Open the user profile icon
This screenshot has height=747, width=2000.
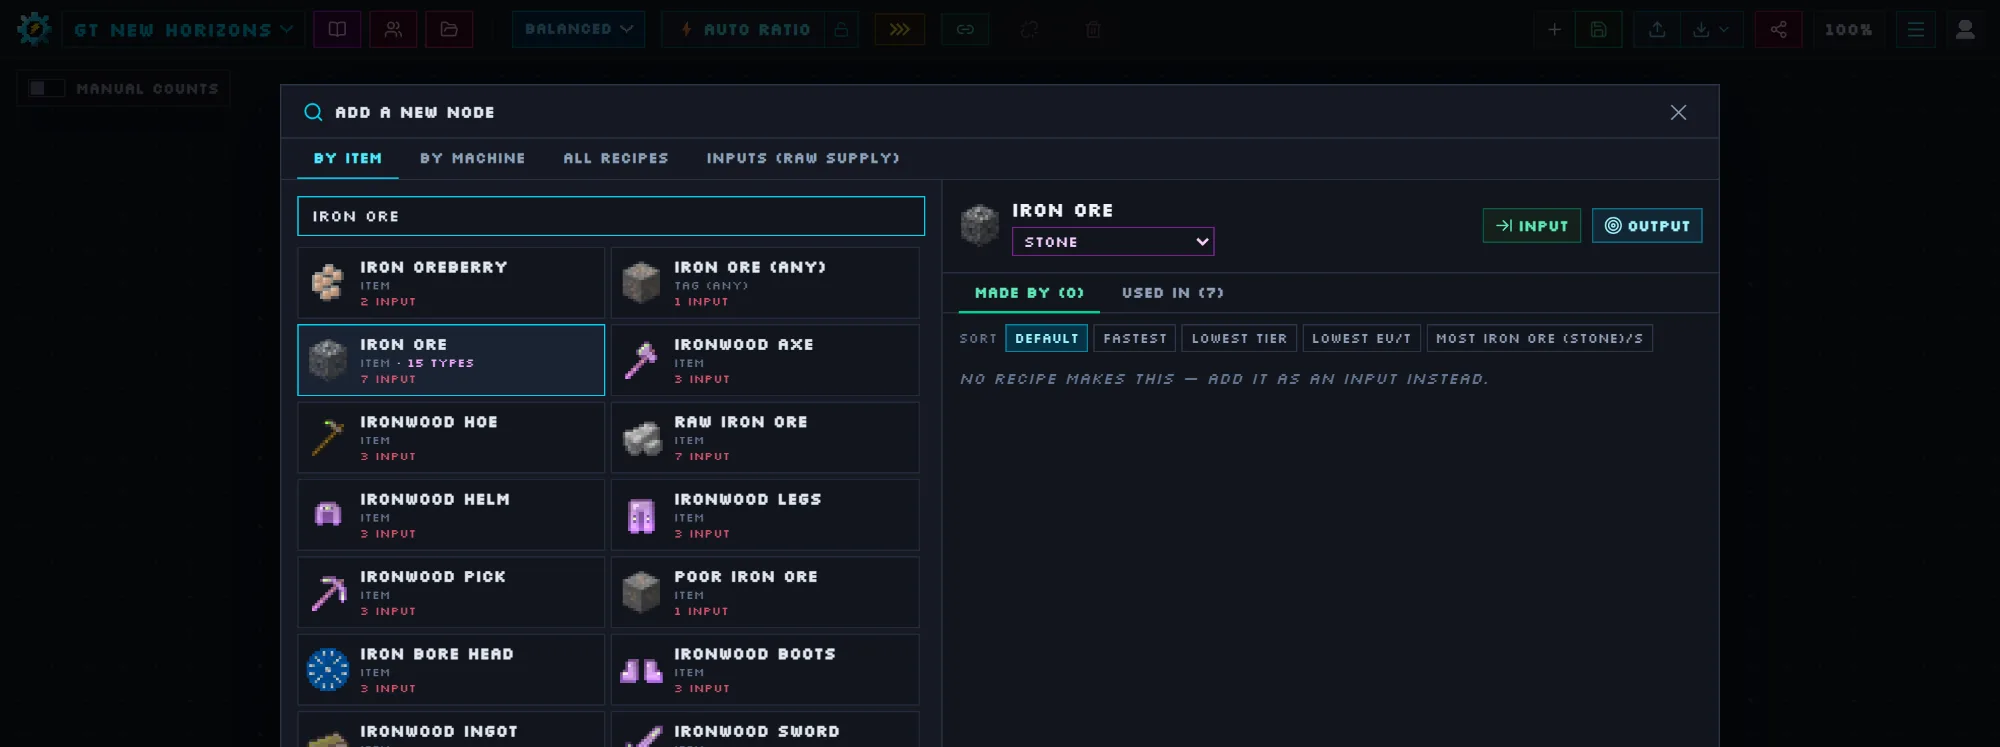coord(1965,29)
